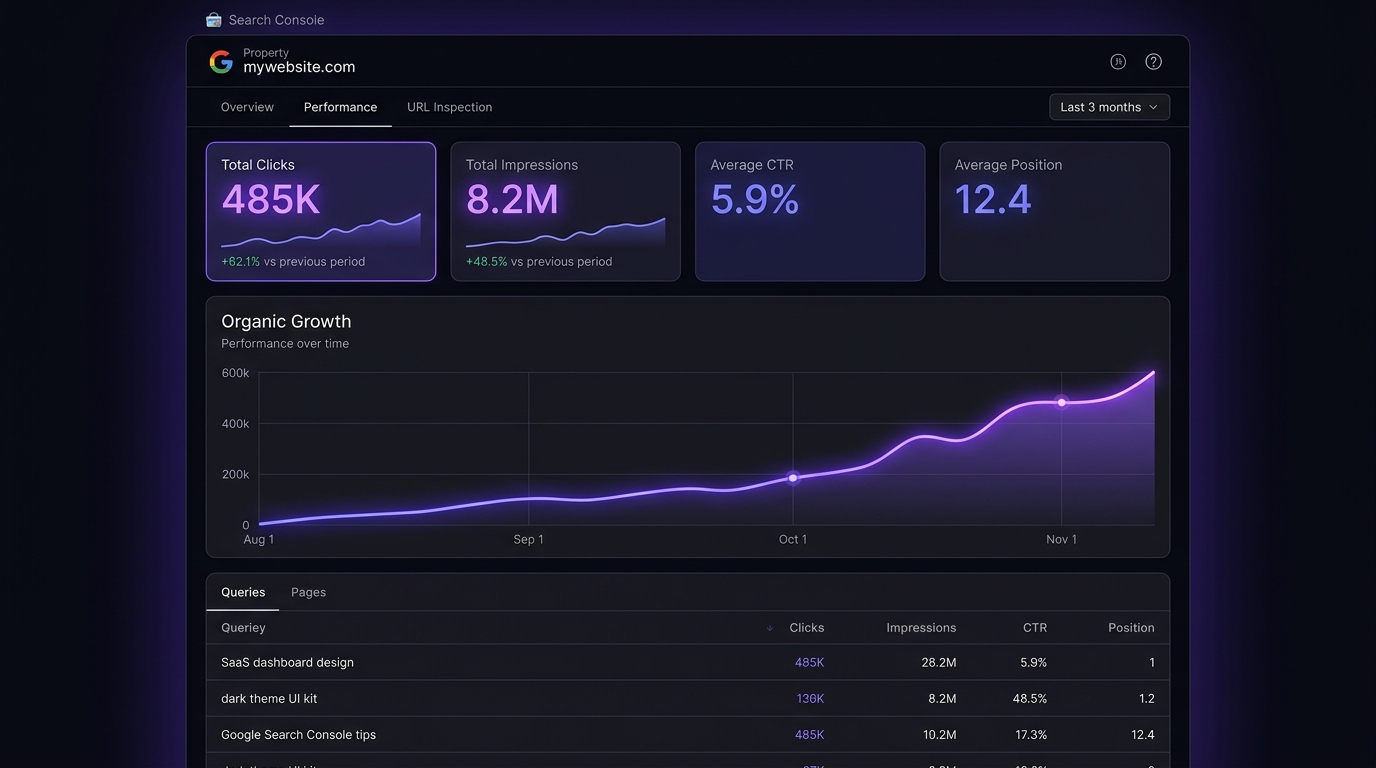
Task: Click position 1.2 in the table
Action: pos(1146,698)
